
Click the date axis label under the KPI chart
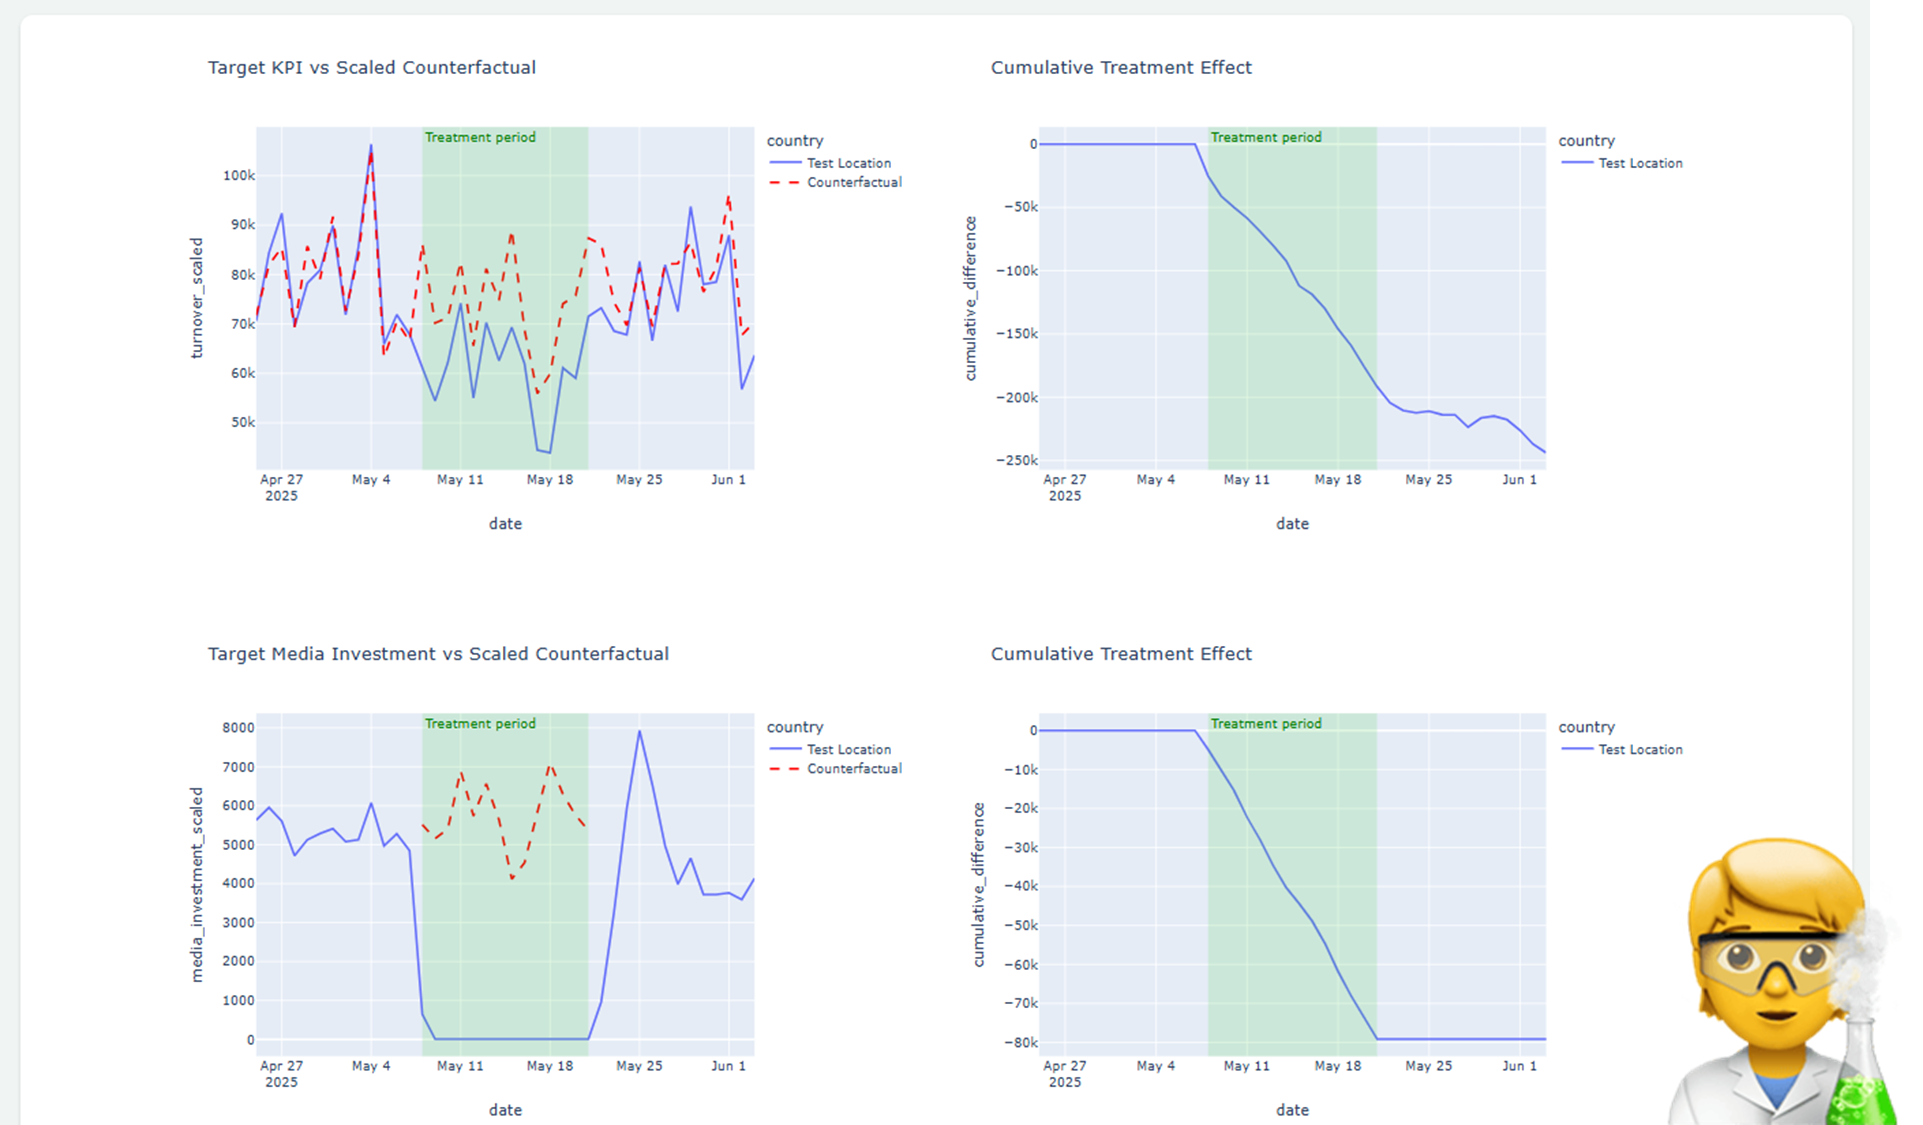point(505,523)
